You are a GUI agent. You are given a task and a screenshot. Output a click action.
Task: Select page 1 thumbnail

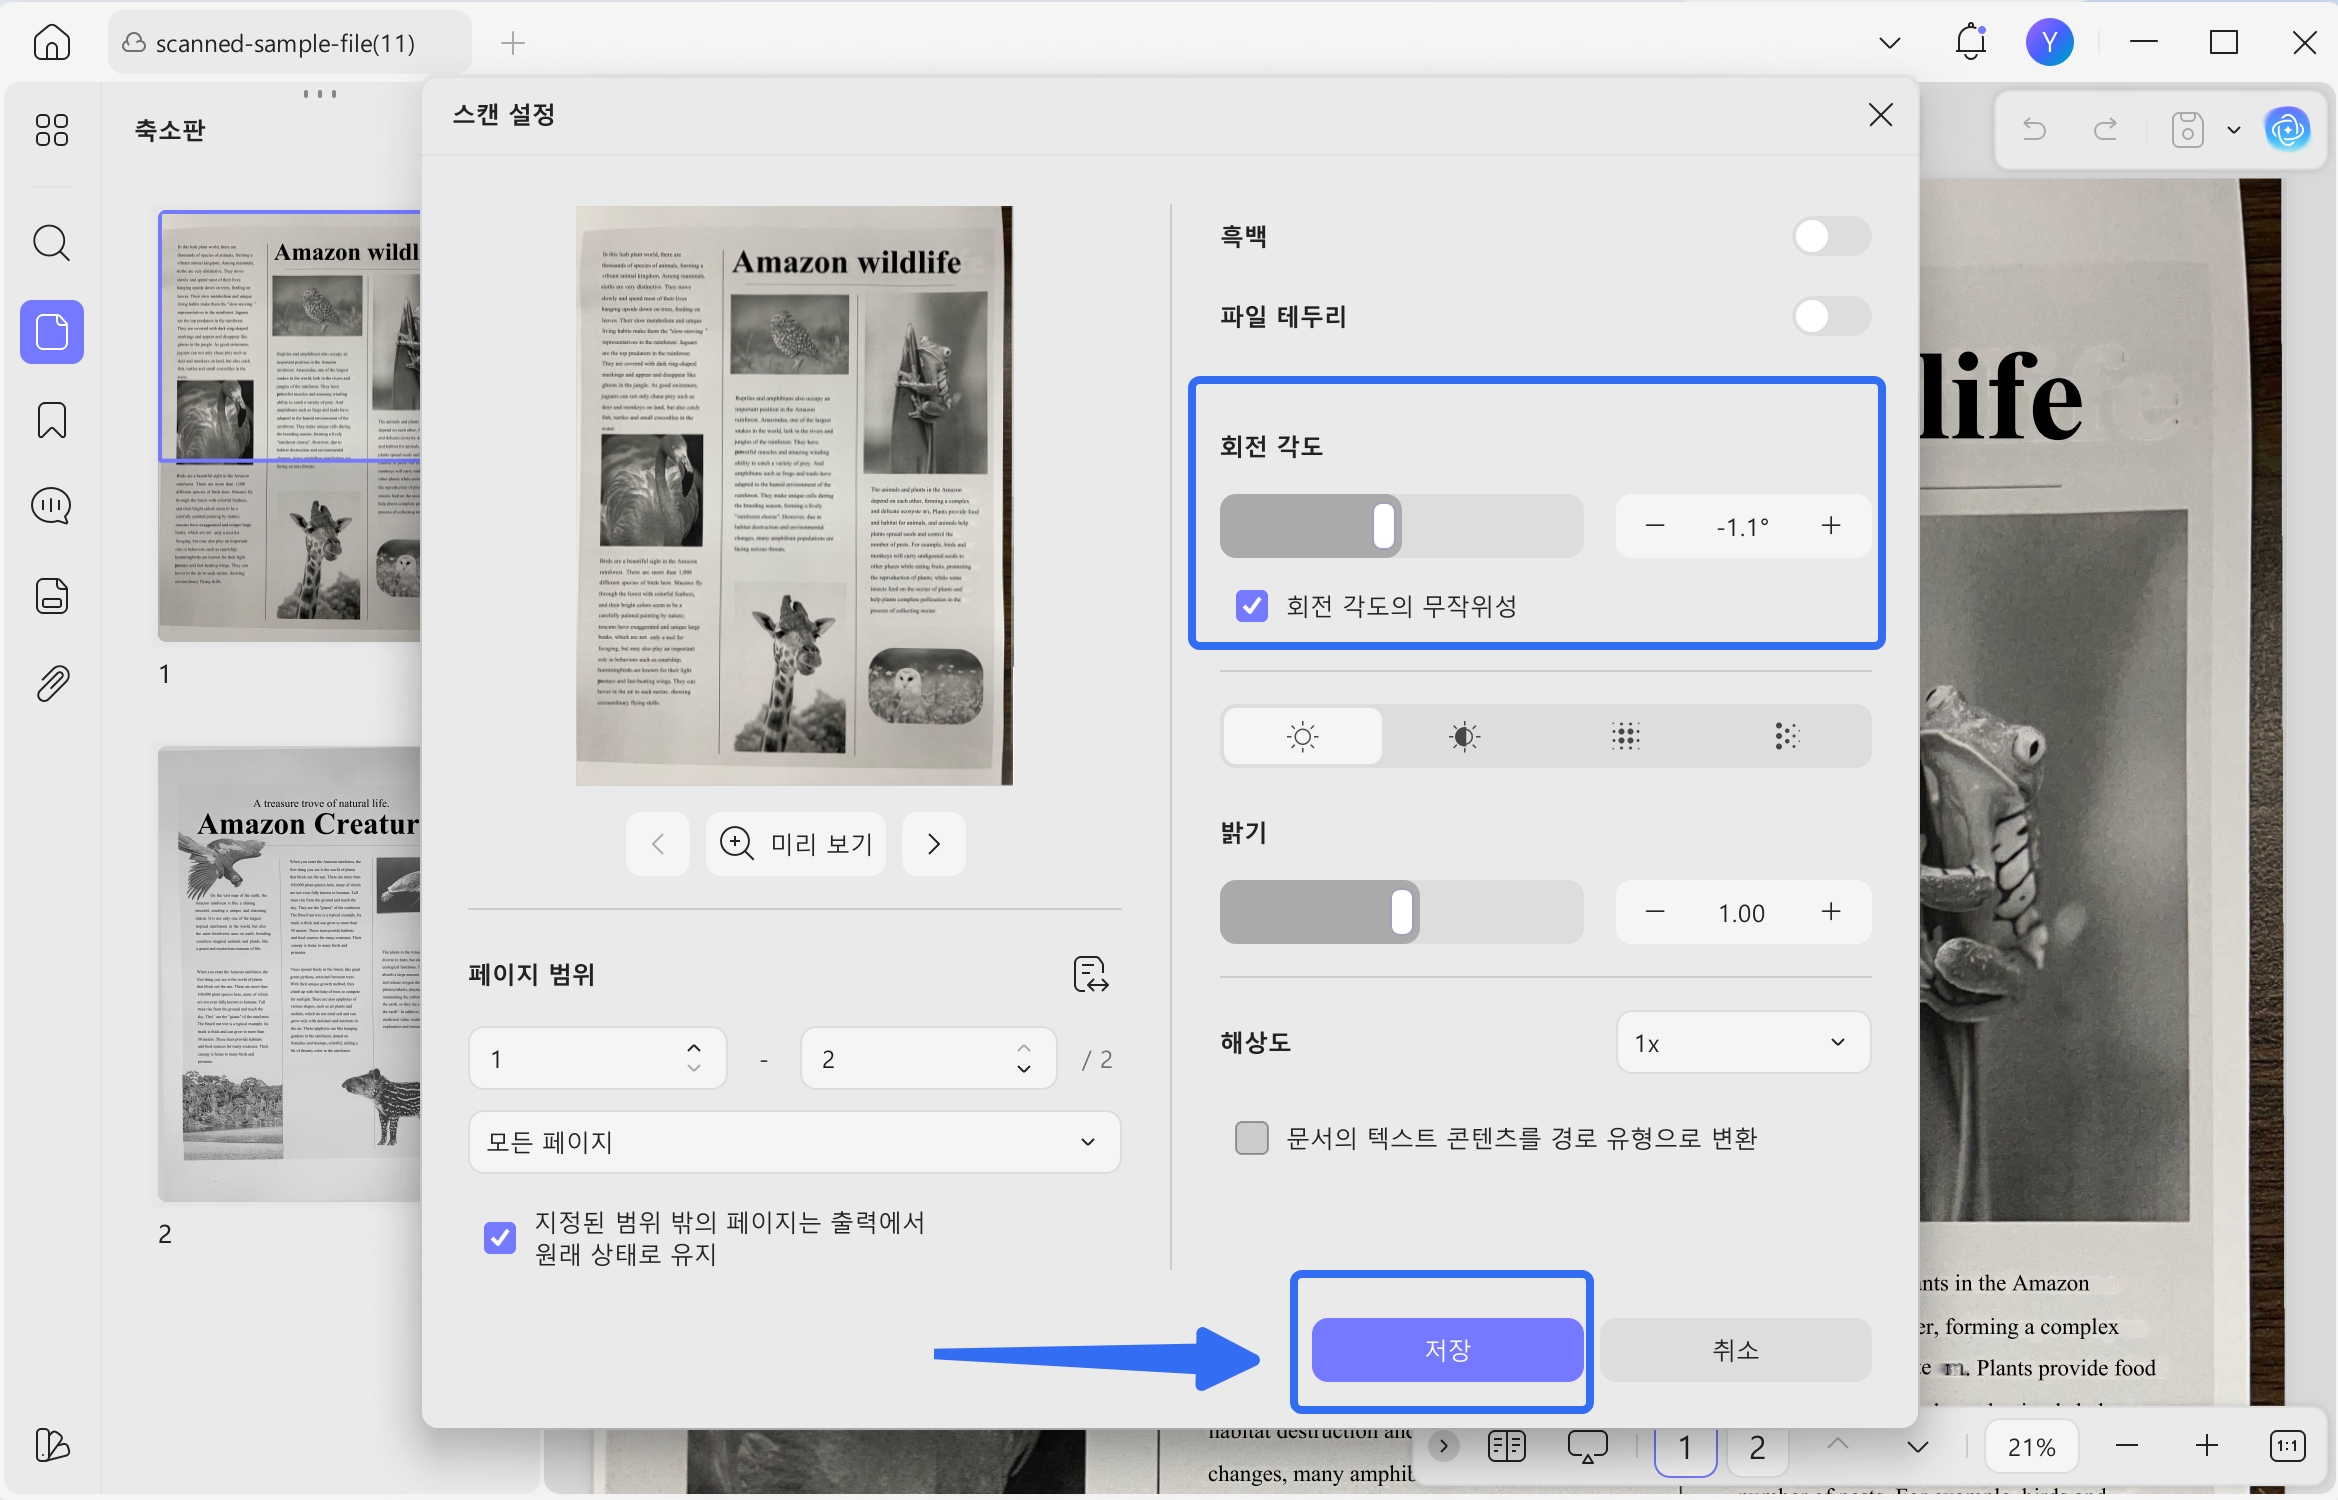(x=289, y=426)
